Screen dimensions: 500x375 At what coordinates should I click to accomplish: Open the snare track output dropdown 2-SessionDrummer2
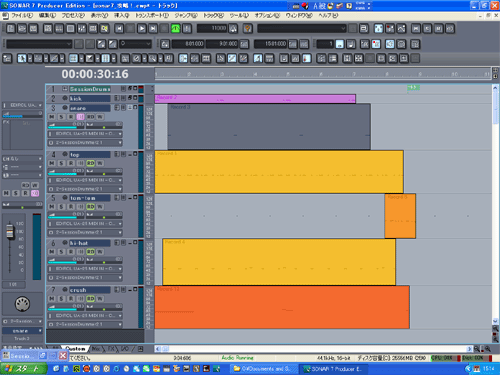click(x=85, y=143)
